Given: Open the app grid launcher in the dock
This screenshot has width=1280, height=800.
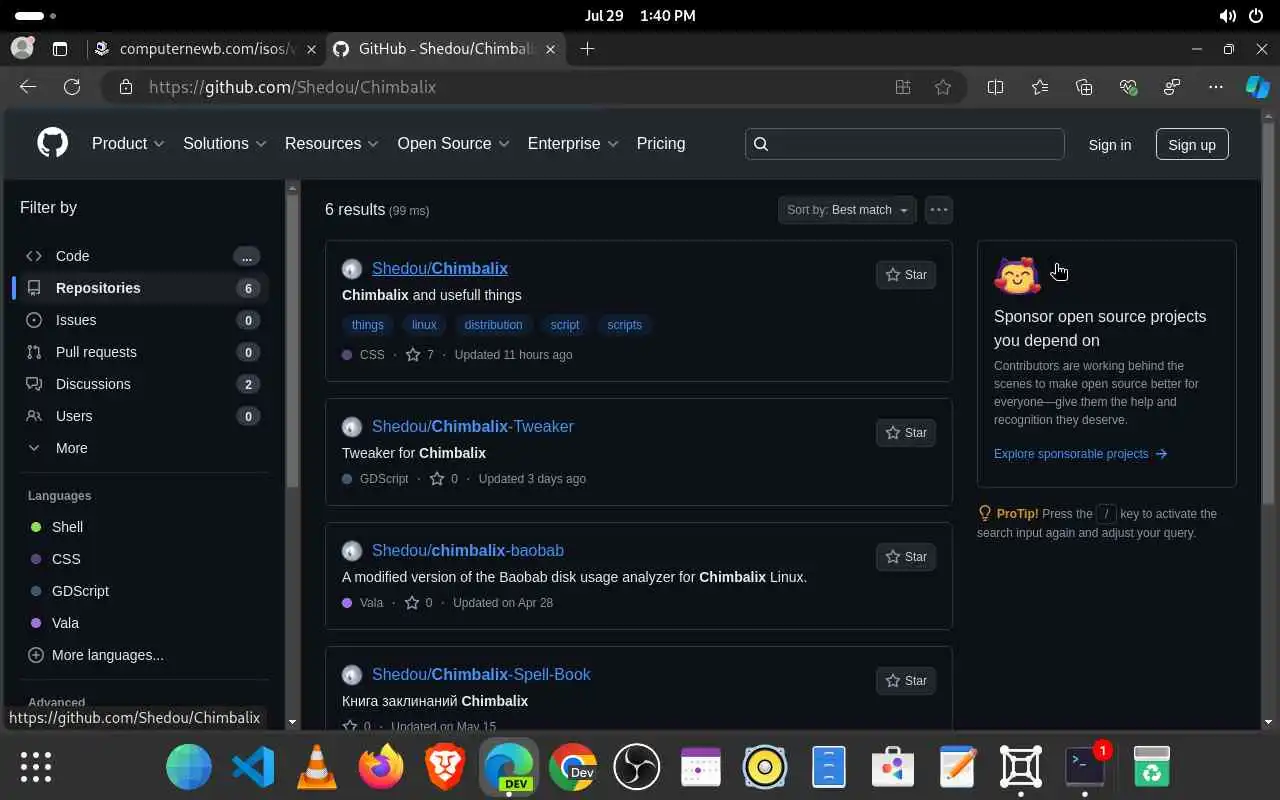Looking at the screenshot, I should 36,767.
